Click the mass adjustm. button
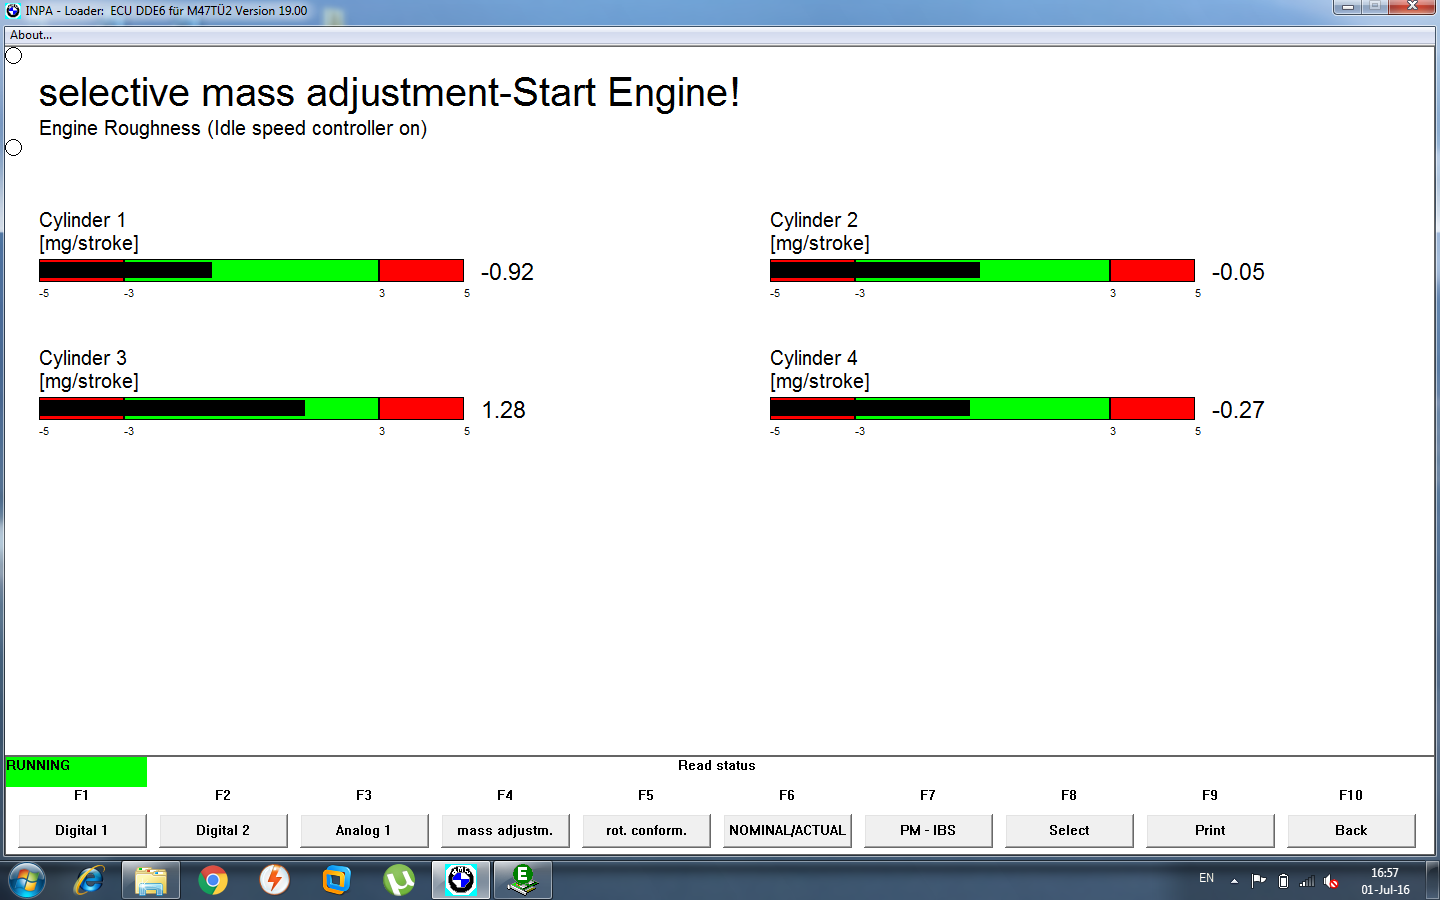The height and width of the screenshot is (900, 1440). point(505,830)
